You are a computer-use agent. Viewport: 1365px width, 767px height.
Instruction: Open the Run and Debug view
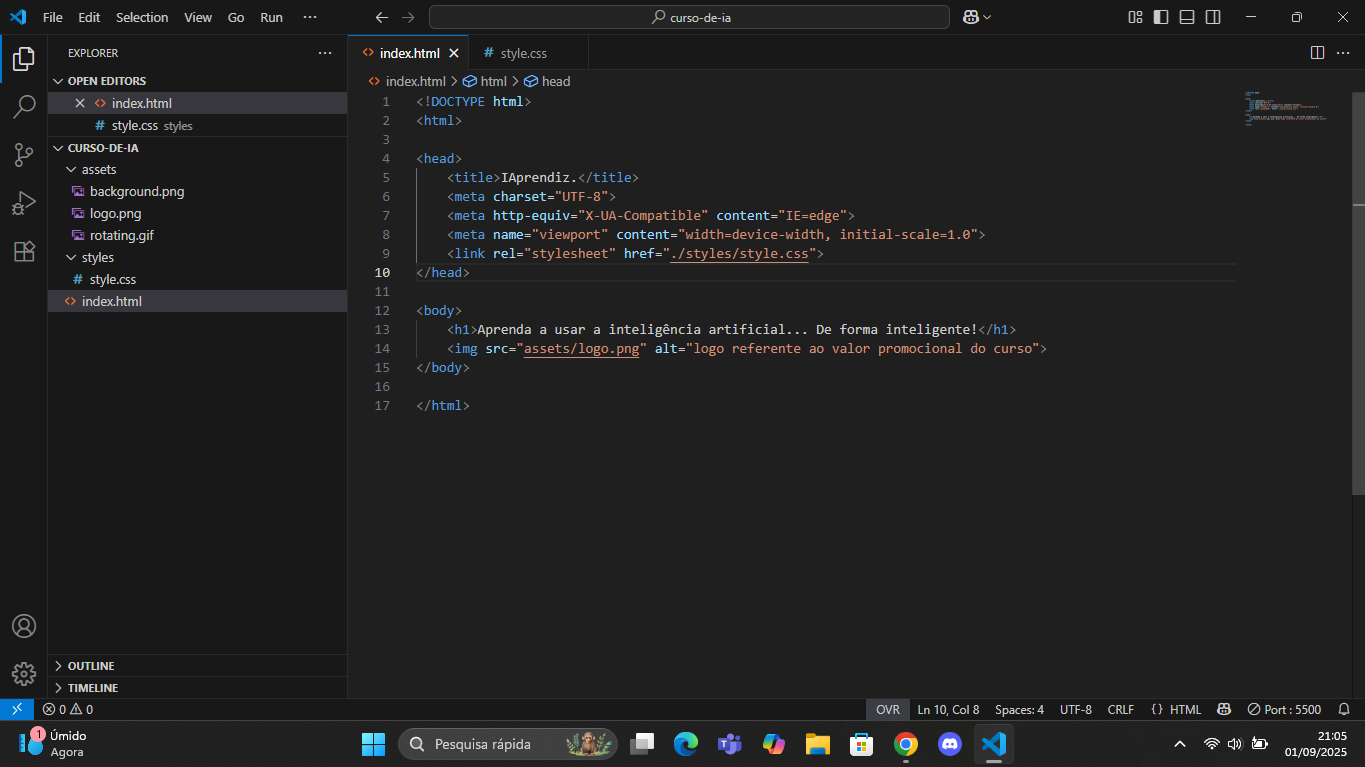pos(24,203)
